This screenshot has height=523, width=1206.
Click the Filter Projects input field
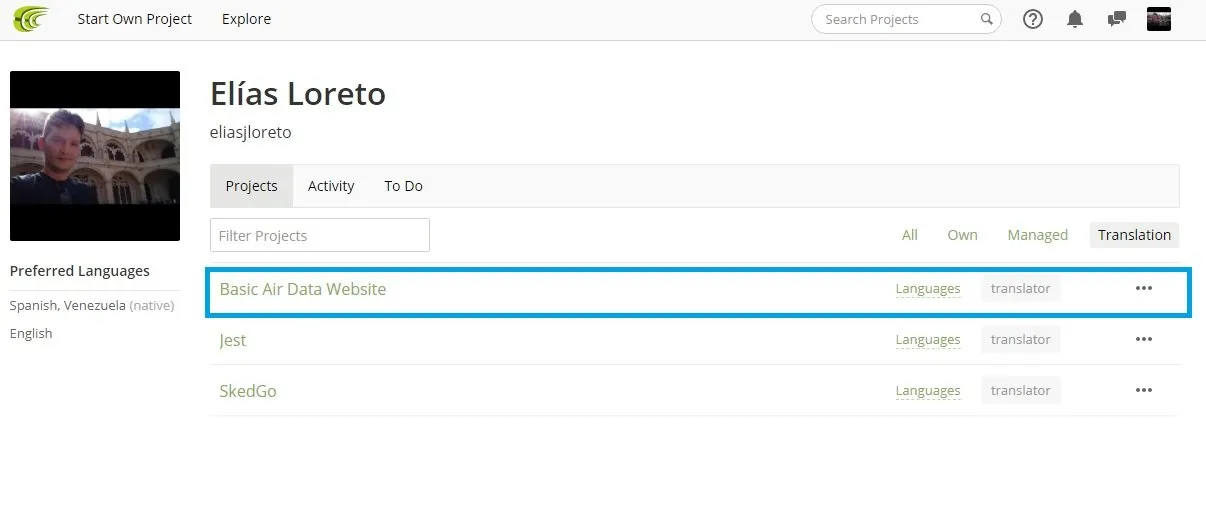point(320,235)
